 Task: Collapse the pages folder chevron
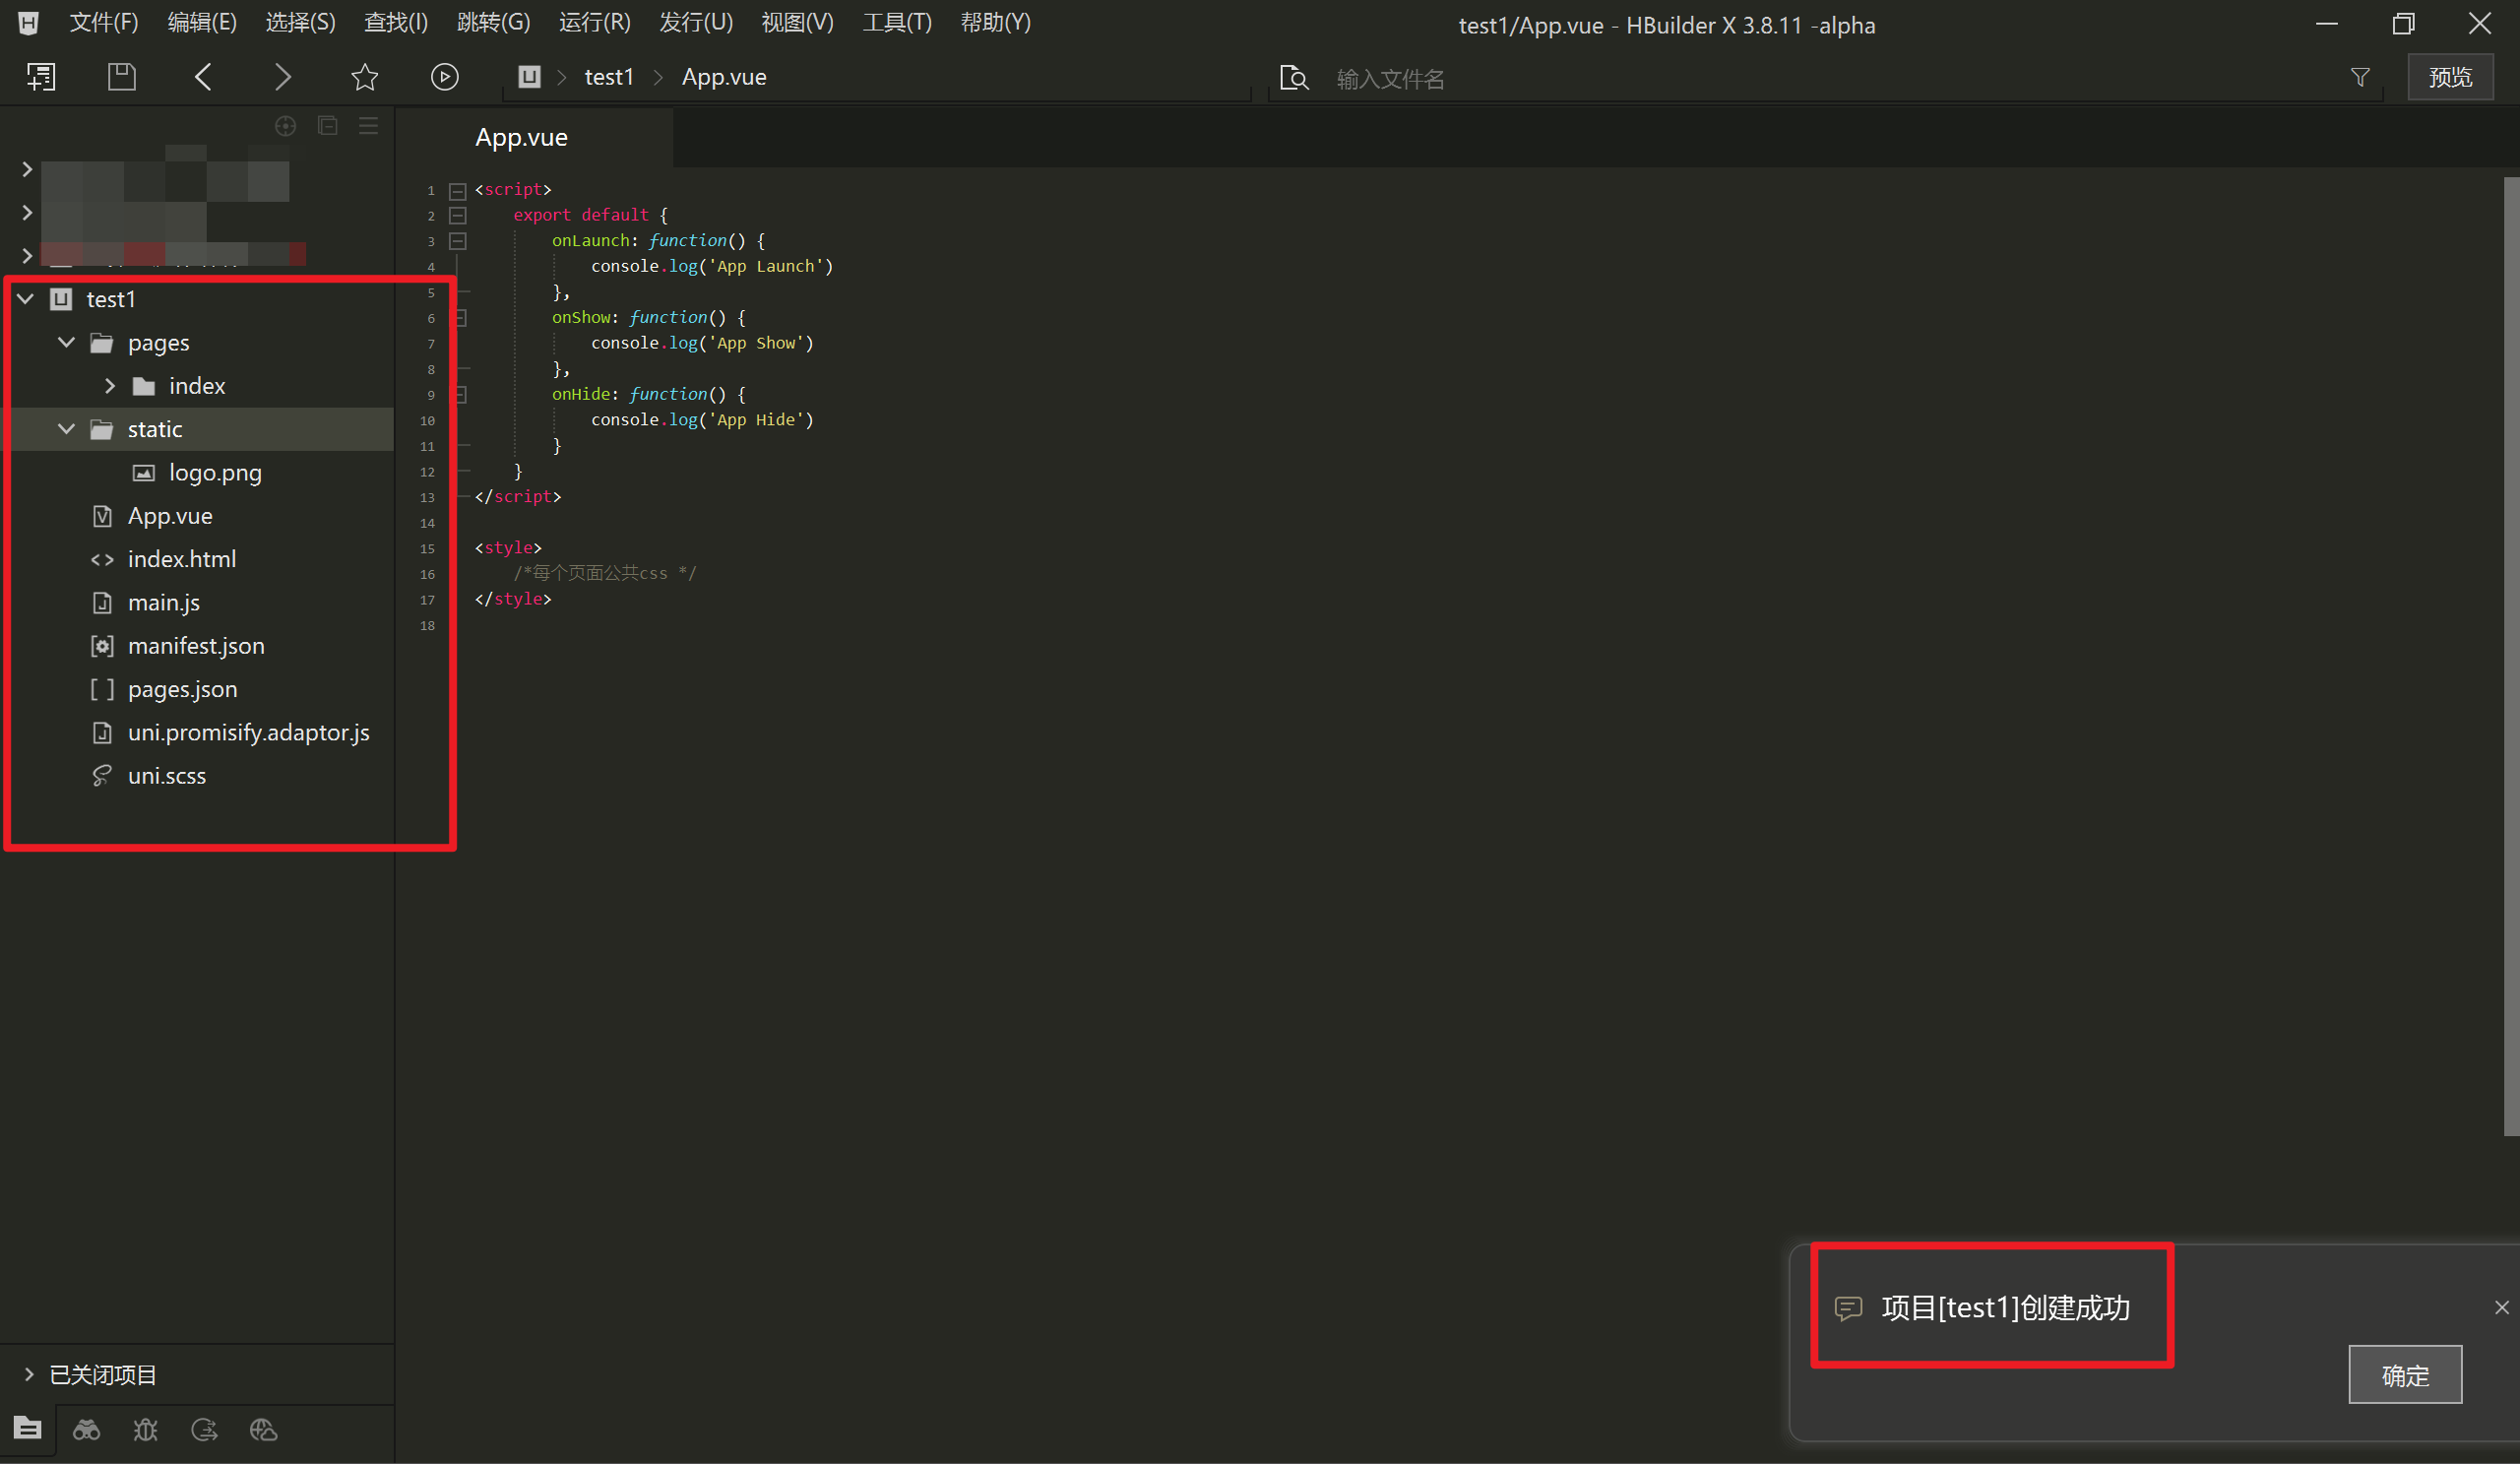67,342
